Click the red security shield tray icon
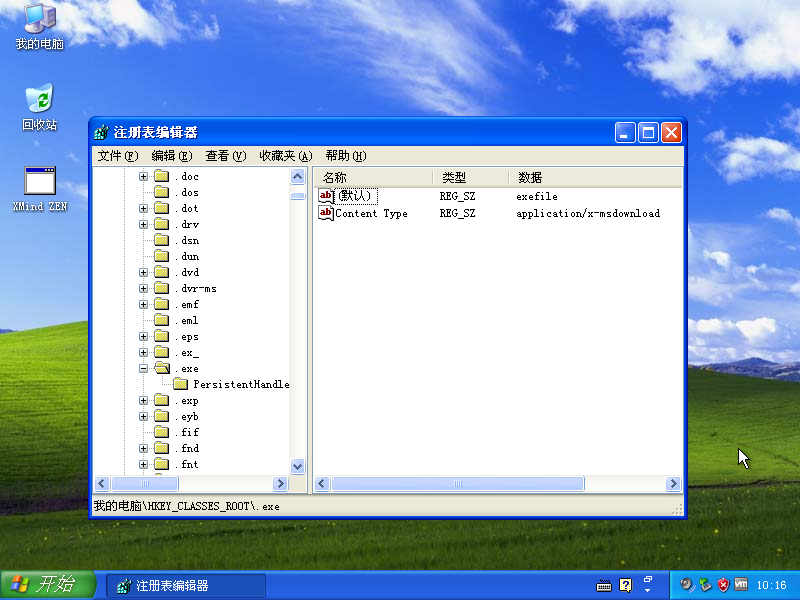The width and height of the screenshot is (800, 600). pos(723,585)
